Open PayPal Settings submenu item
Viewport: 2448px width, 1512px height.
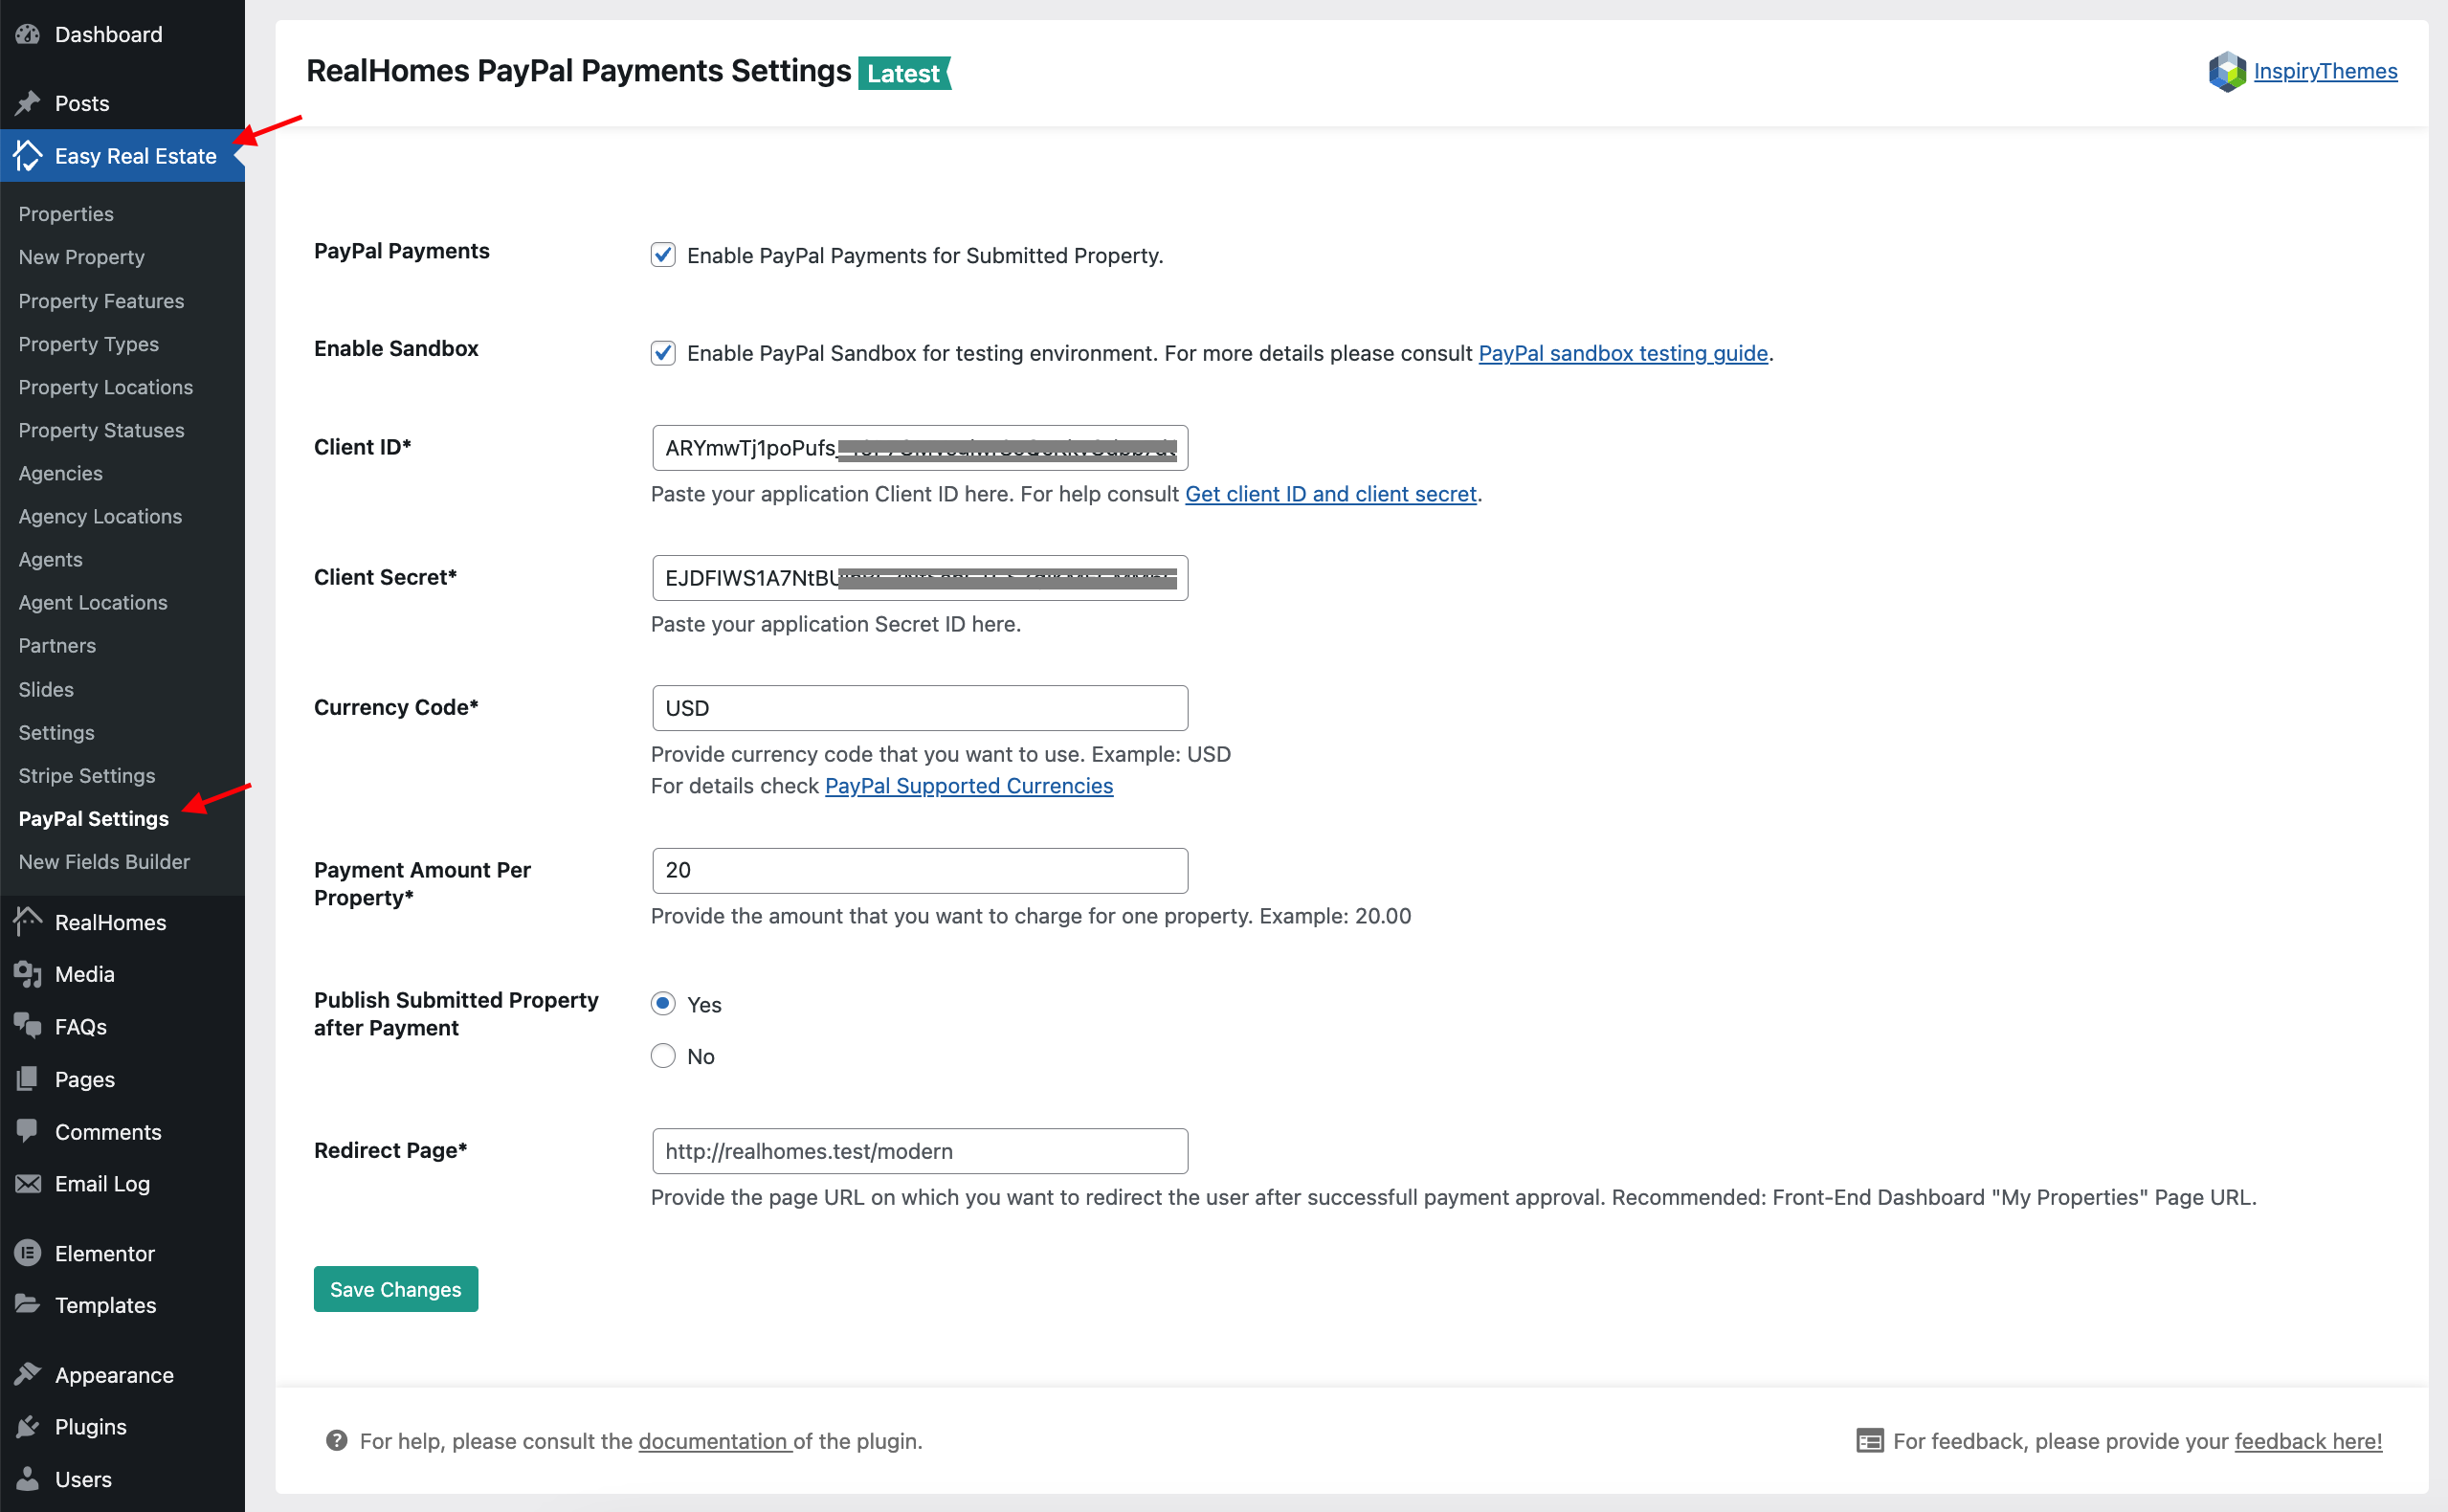click(x=94, y=818)
